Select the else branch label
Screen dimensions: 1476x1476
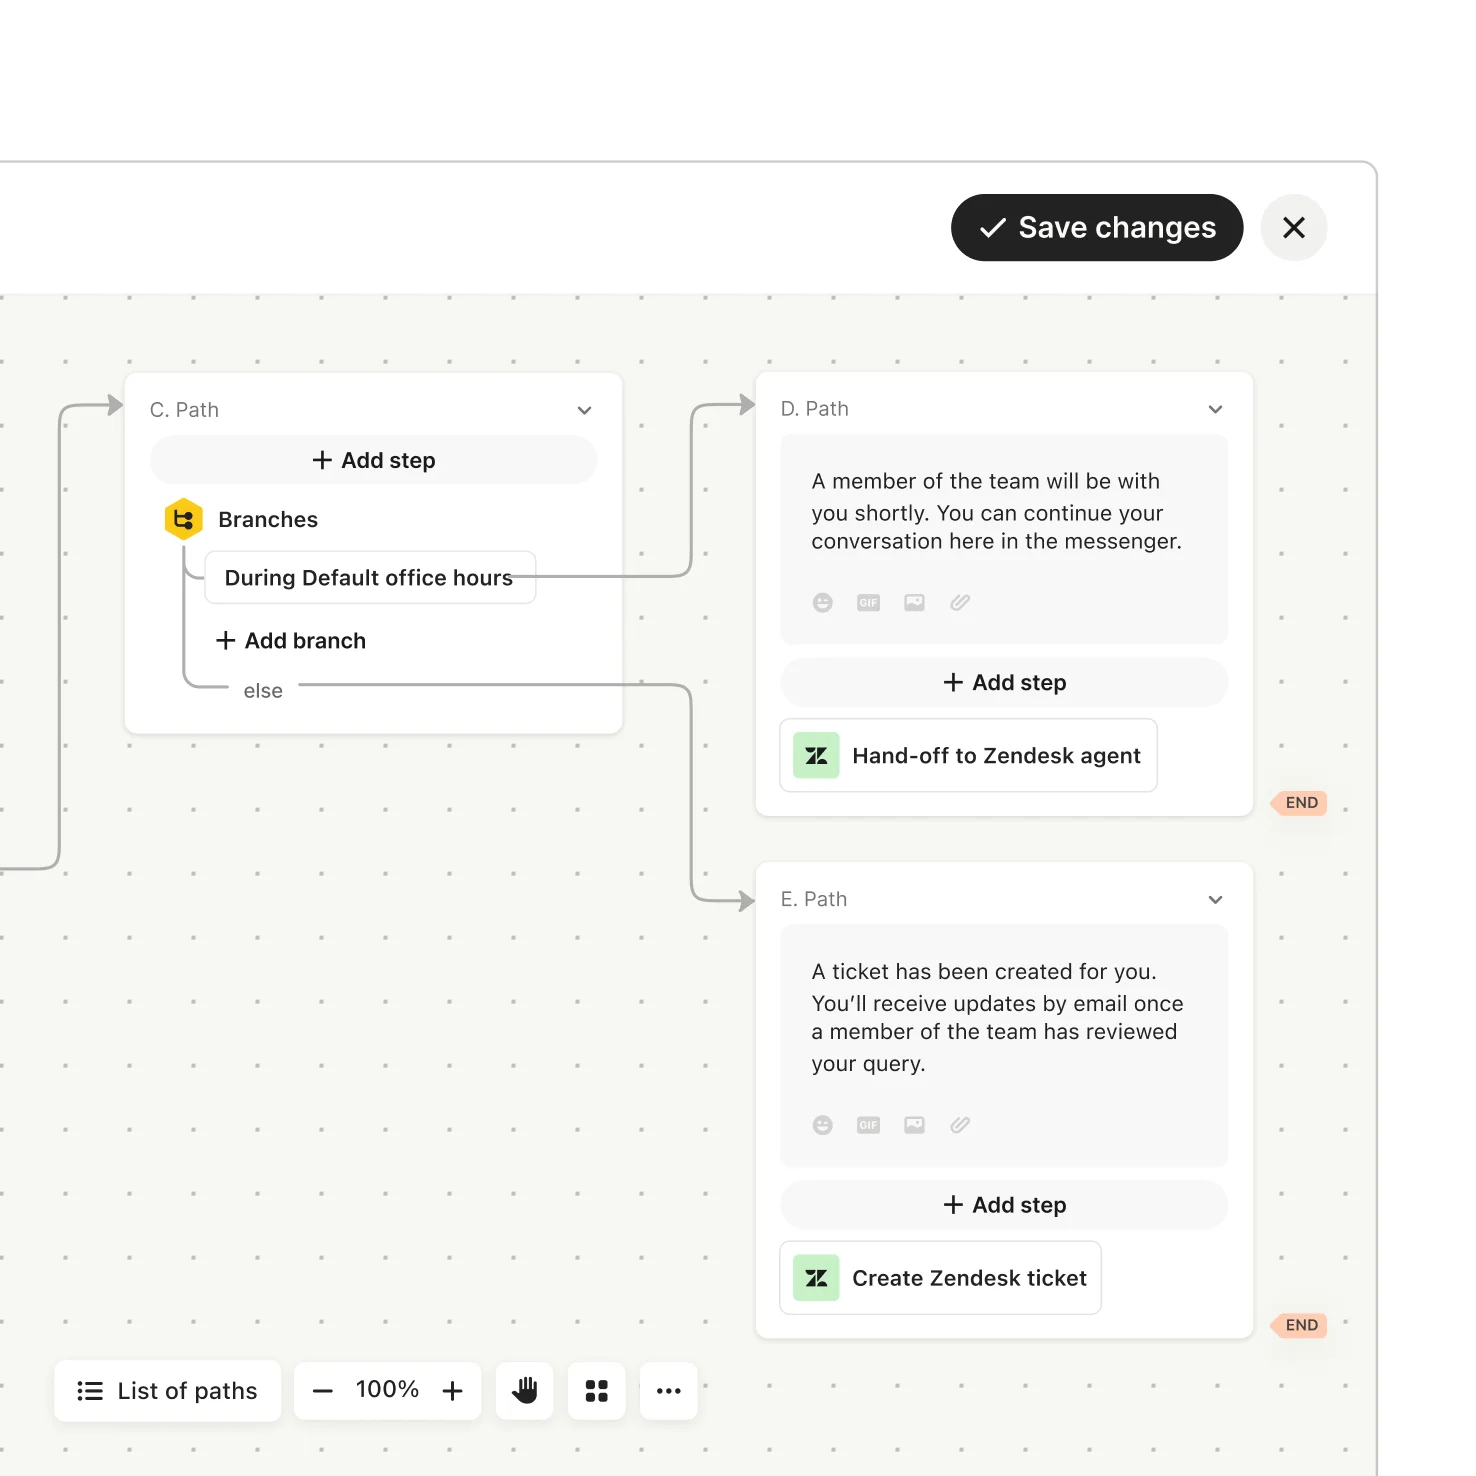coord(263,689)
